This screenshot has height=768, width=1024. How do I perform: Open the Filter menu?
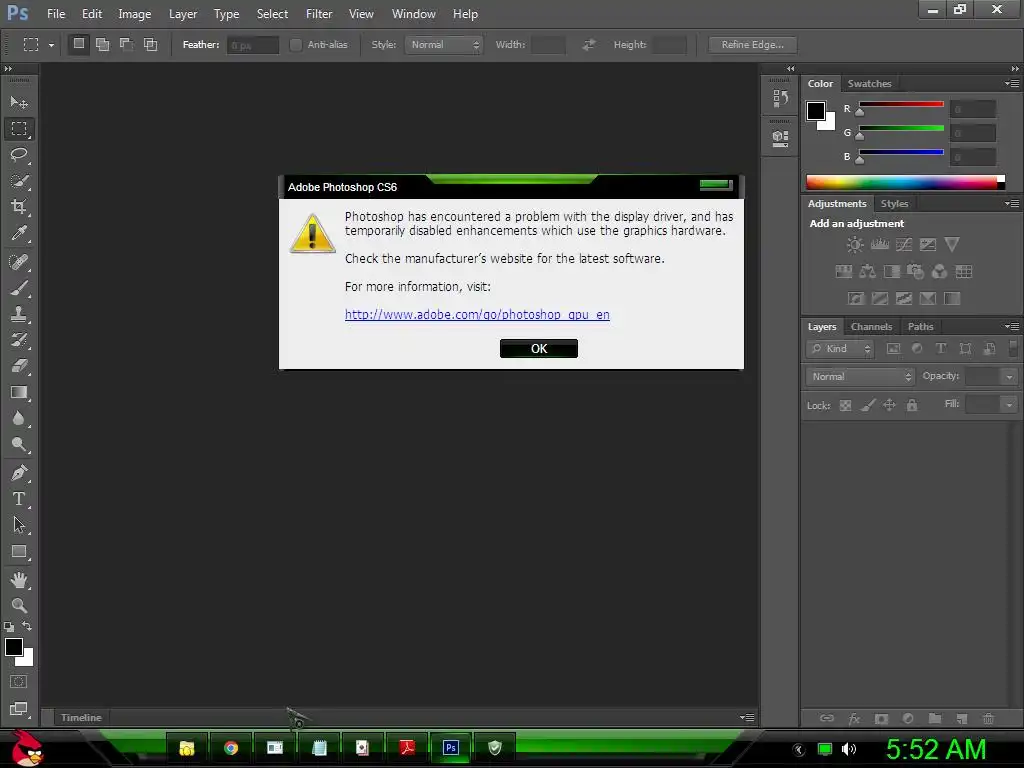click(319, 14)
